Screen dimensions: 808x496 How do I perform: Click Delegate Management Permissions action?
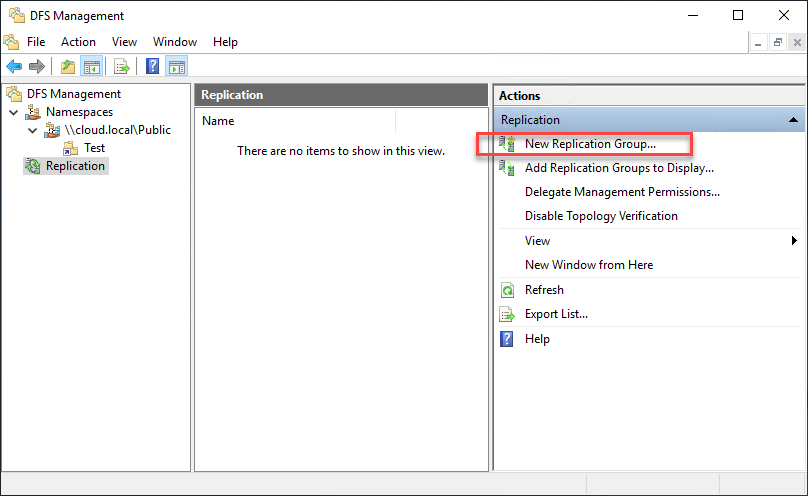pyautogui.click(x=622, y=192)
